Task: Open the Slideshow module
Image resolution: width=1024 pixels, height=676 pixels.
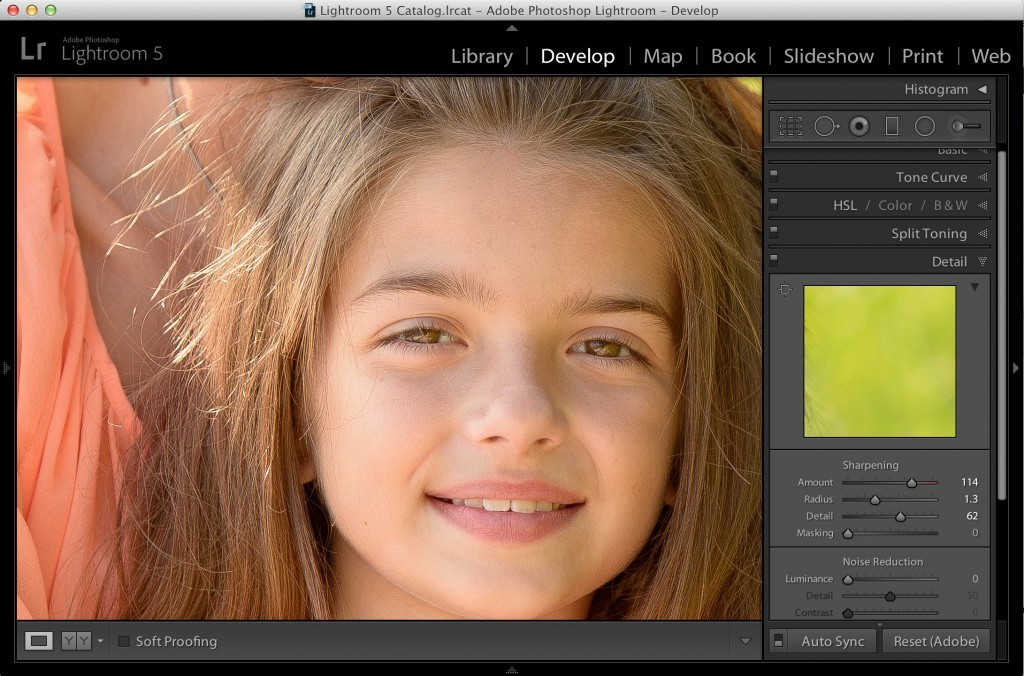Action: click(x=828, y=57)
